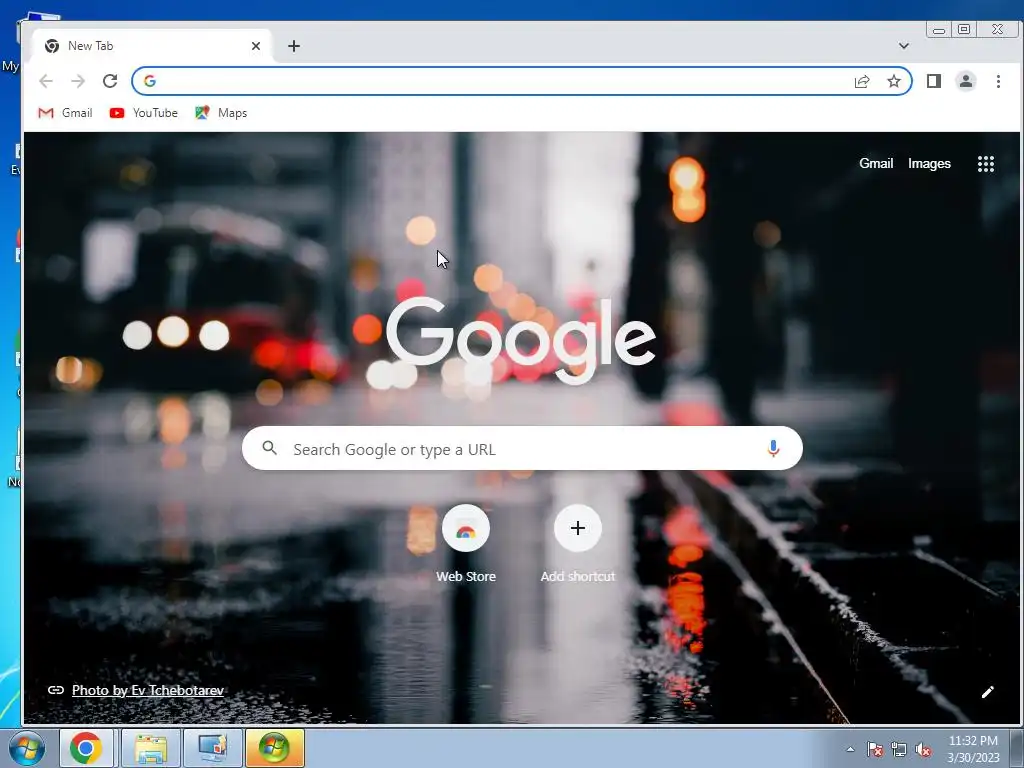This screenshot has width=1024, height=768.
Task: Open the Maps bookmark
Action: (221, 113)
